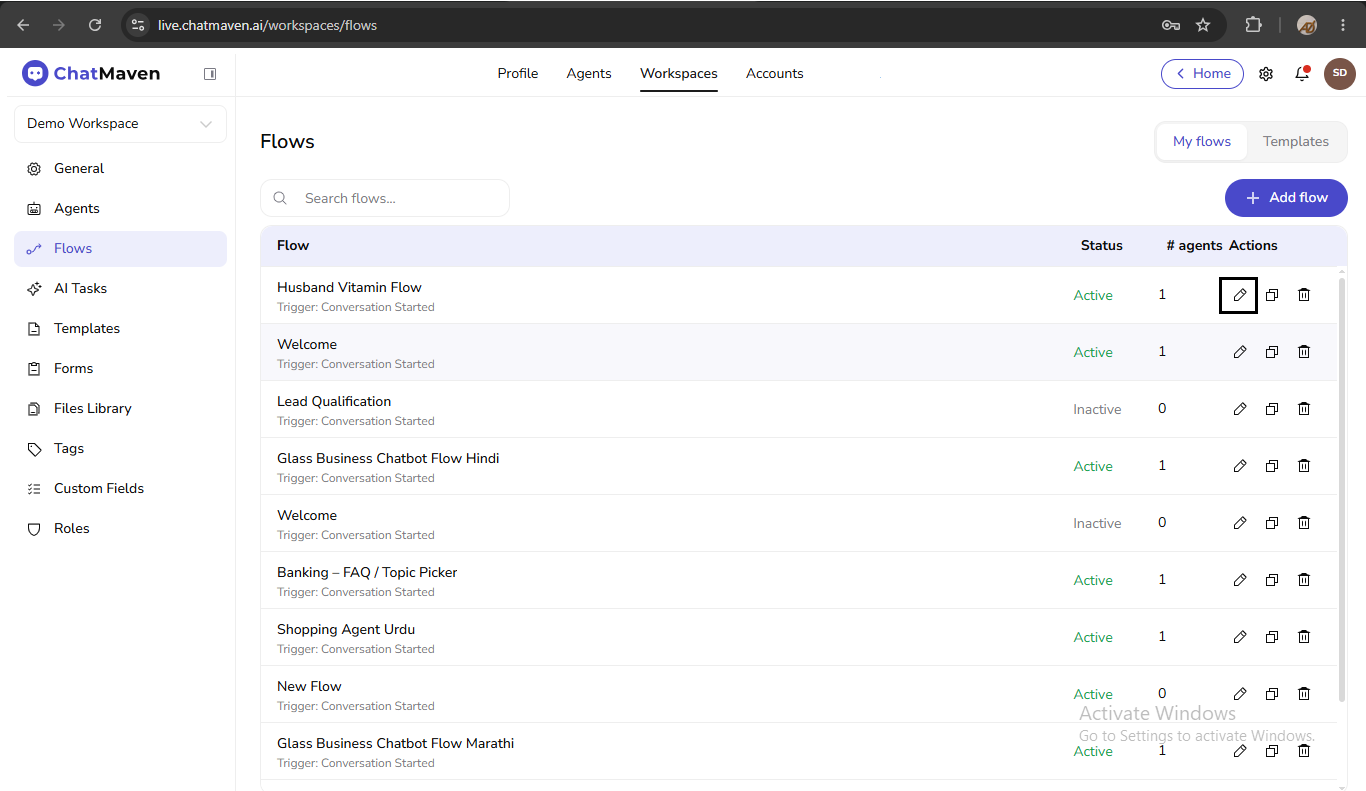The height and width of the screenshot is (791, 1366).
Task: Duplicate the Glass Business Chatbot Flow Hindi
Action: pos(1272,466)
